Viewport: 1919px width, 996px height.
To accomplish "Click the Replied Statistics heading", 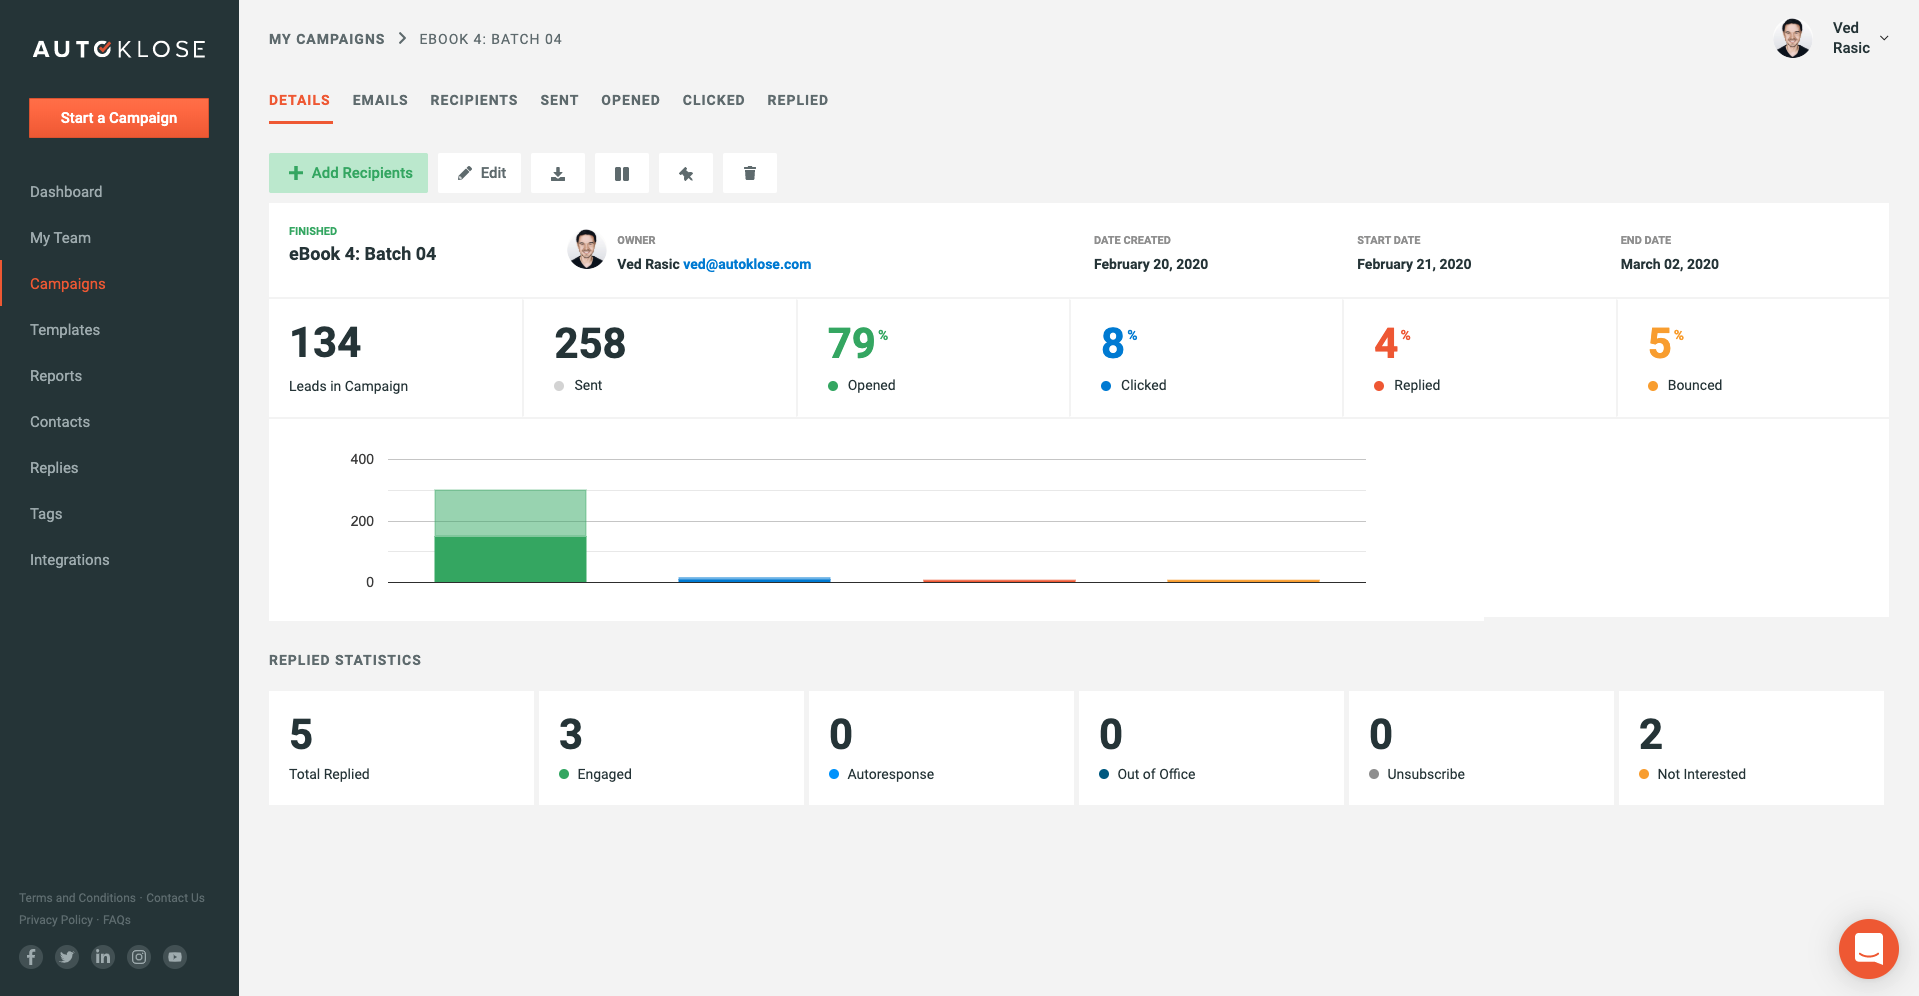I will coord(345,660).
